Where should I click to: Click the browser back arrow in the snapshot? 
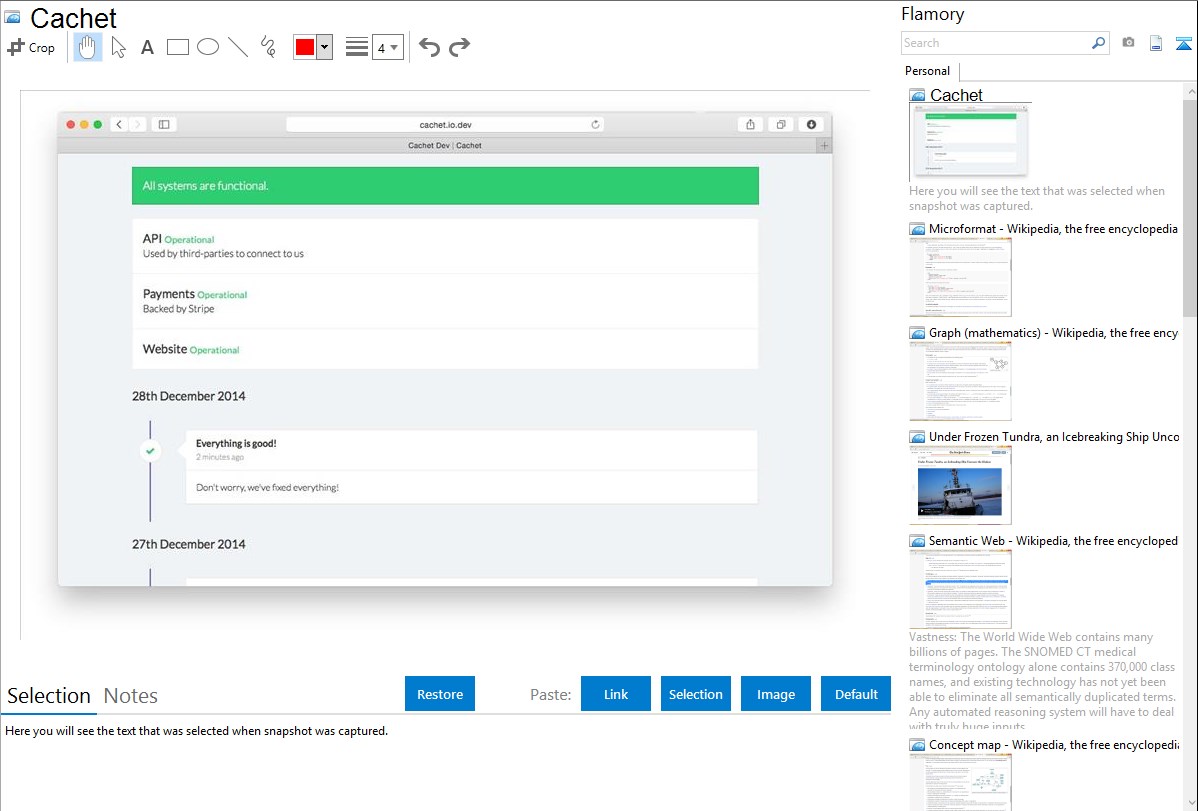(x=119, y=124)
